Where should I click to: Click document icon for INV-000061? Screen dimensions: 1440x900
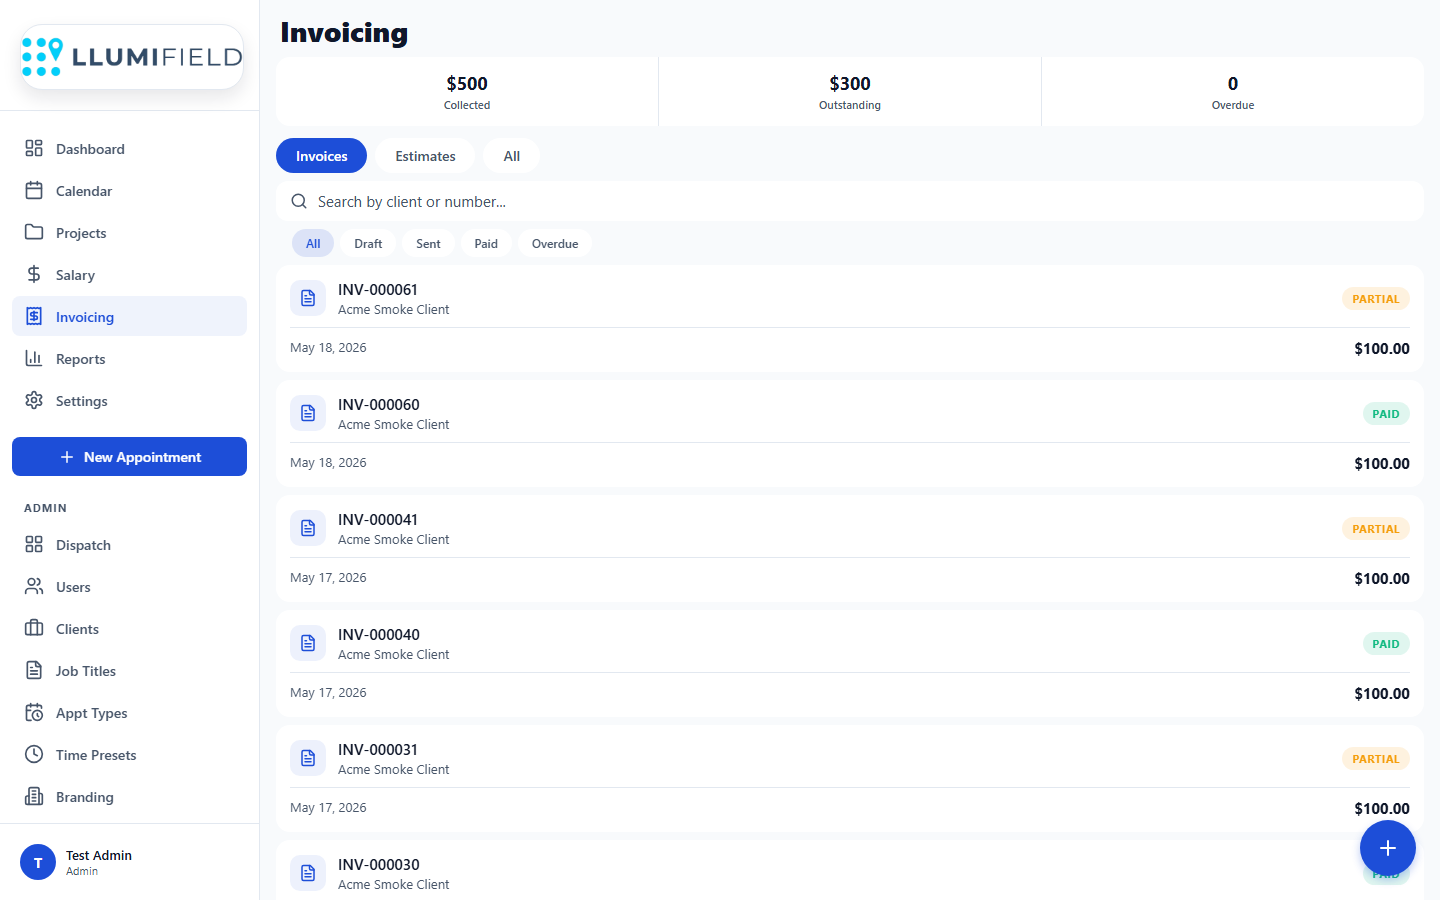308,298
